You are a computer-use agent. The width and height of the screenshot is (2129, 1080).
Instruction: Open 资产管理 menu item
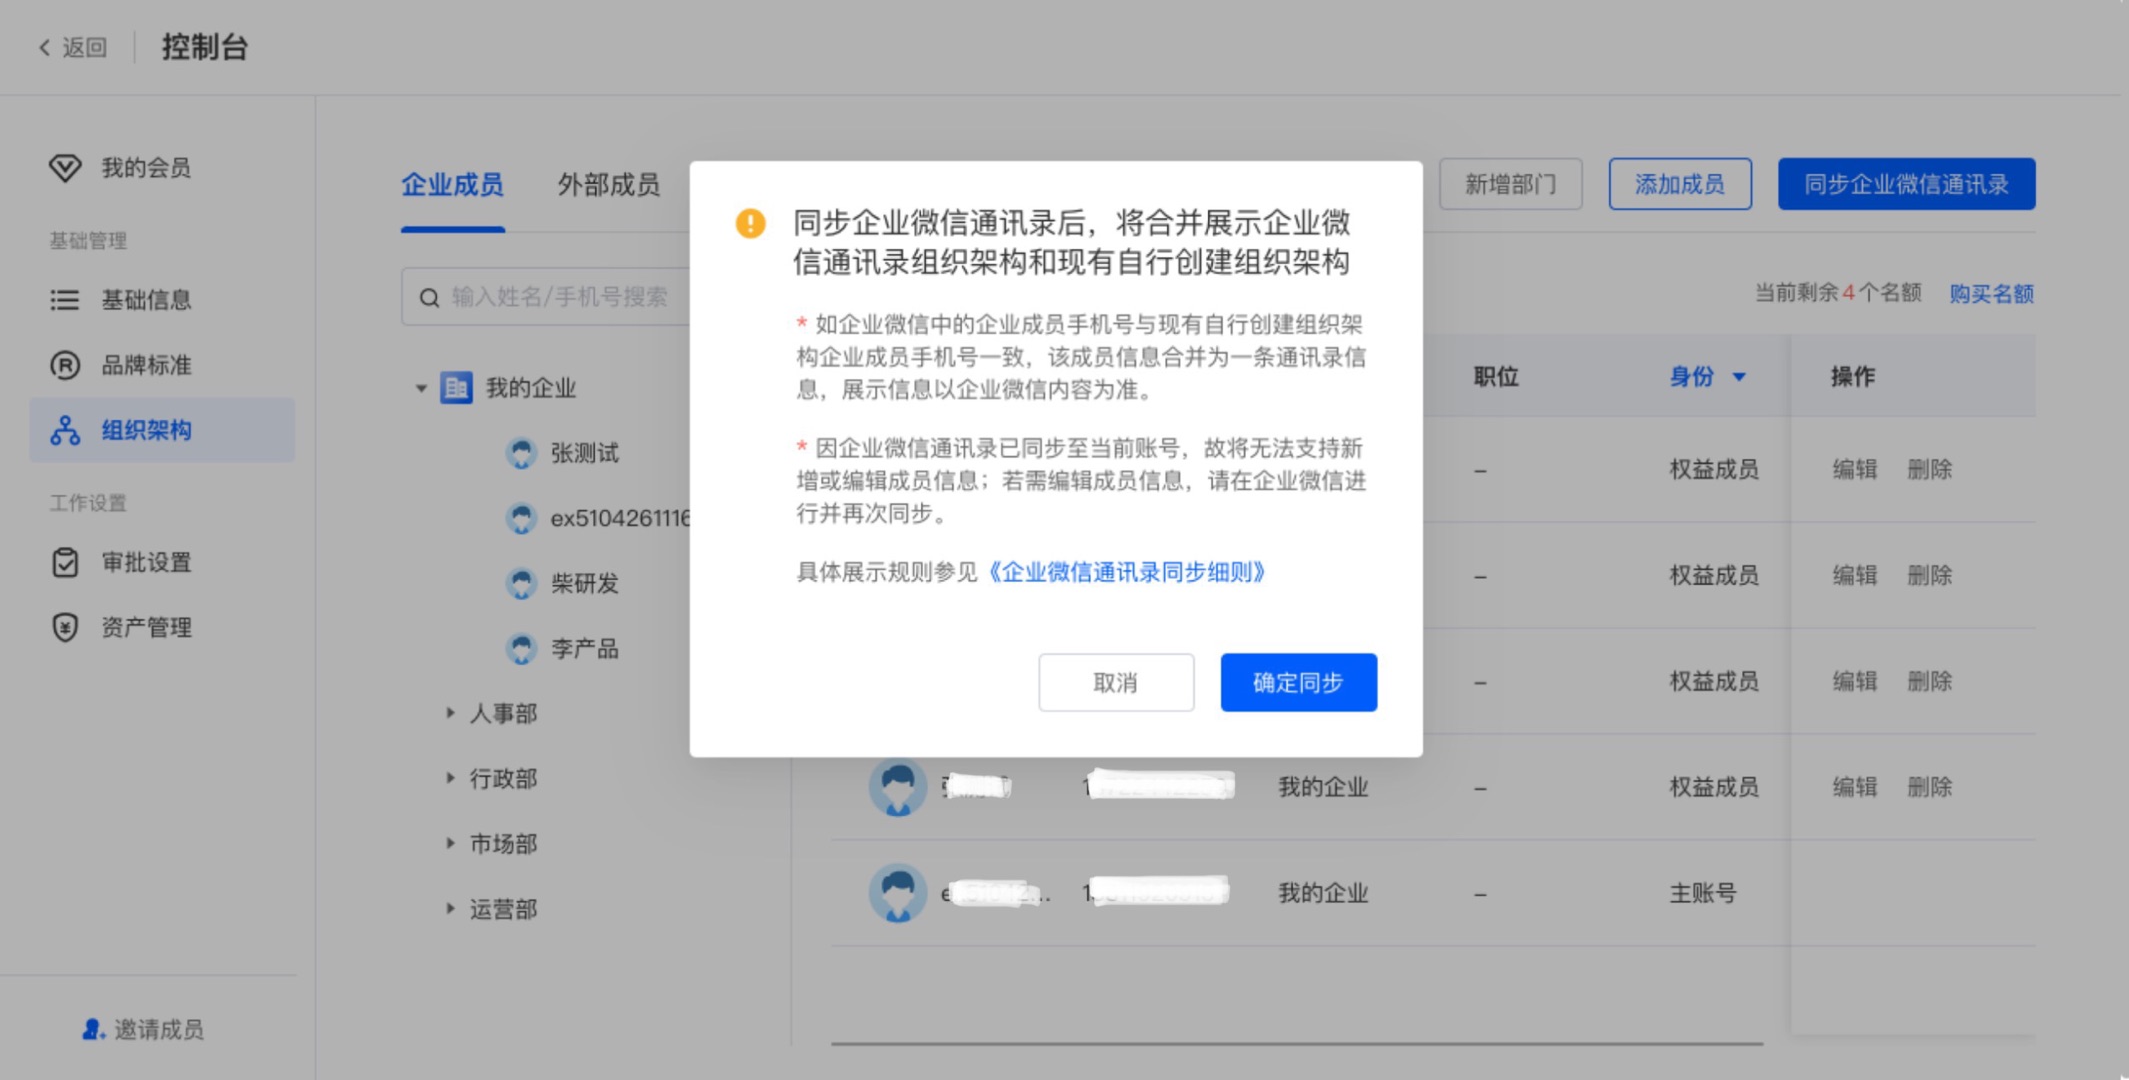146,627
